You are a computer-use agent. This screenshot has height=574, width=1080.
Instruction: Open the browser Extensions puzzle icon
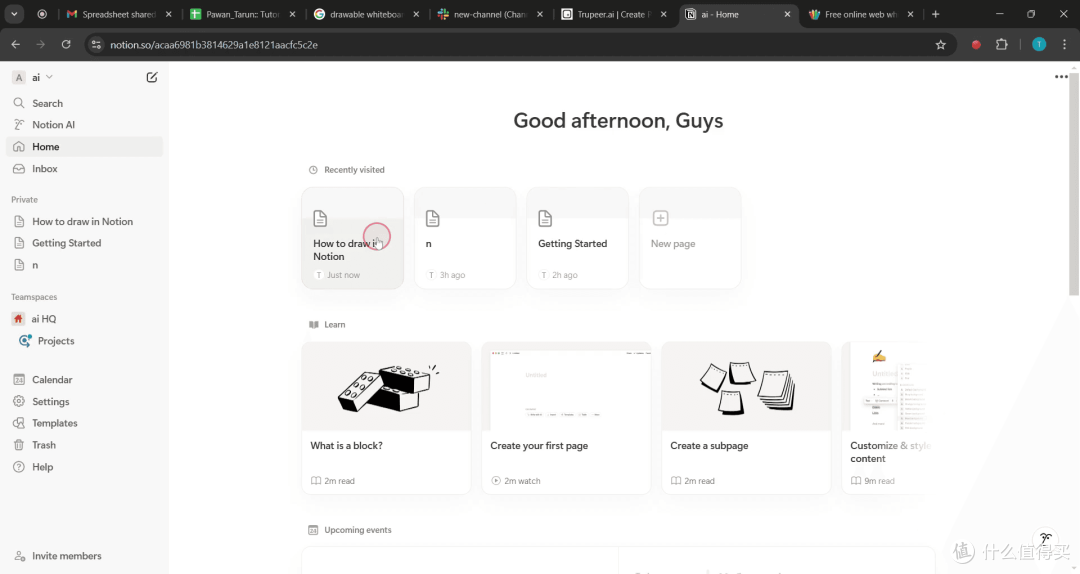[x=1002, y=45]
